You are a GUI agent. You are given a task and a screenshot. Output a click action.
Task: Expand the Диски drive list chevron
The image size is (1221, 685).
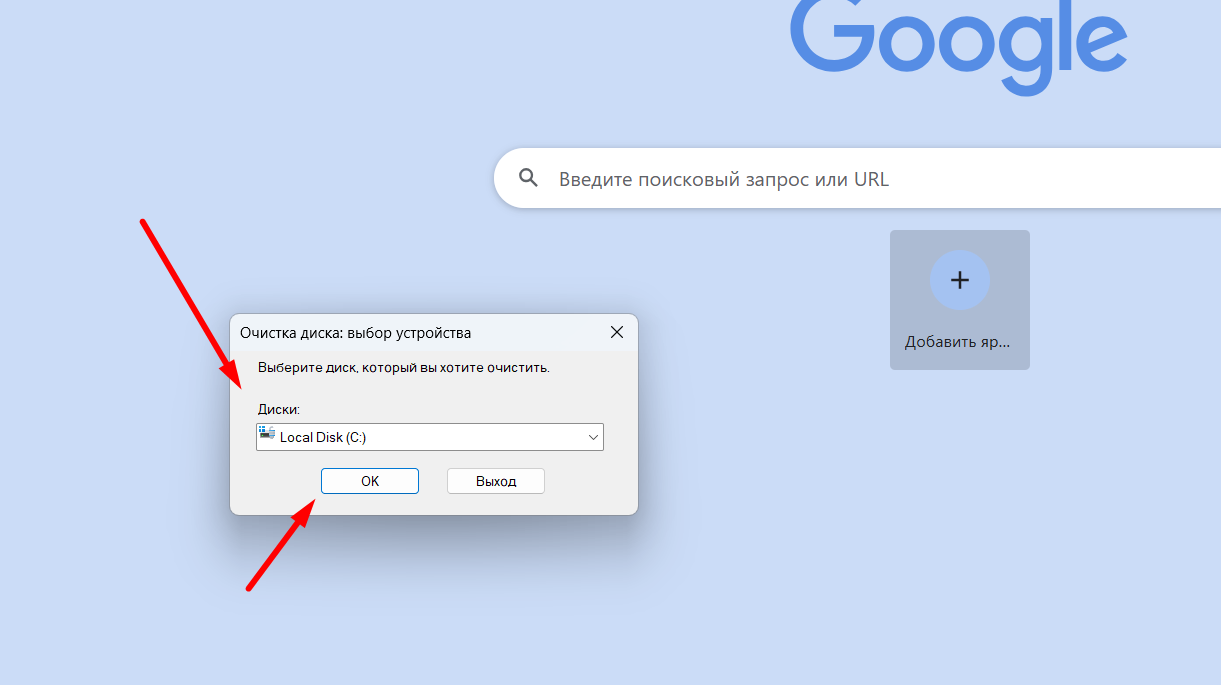tap(593, 437)
